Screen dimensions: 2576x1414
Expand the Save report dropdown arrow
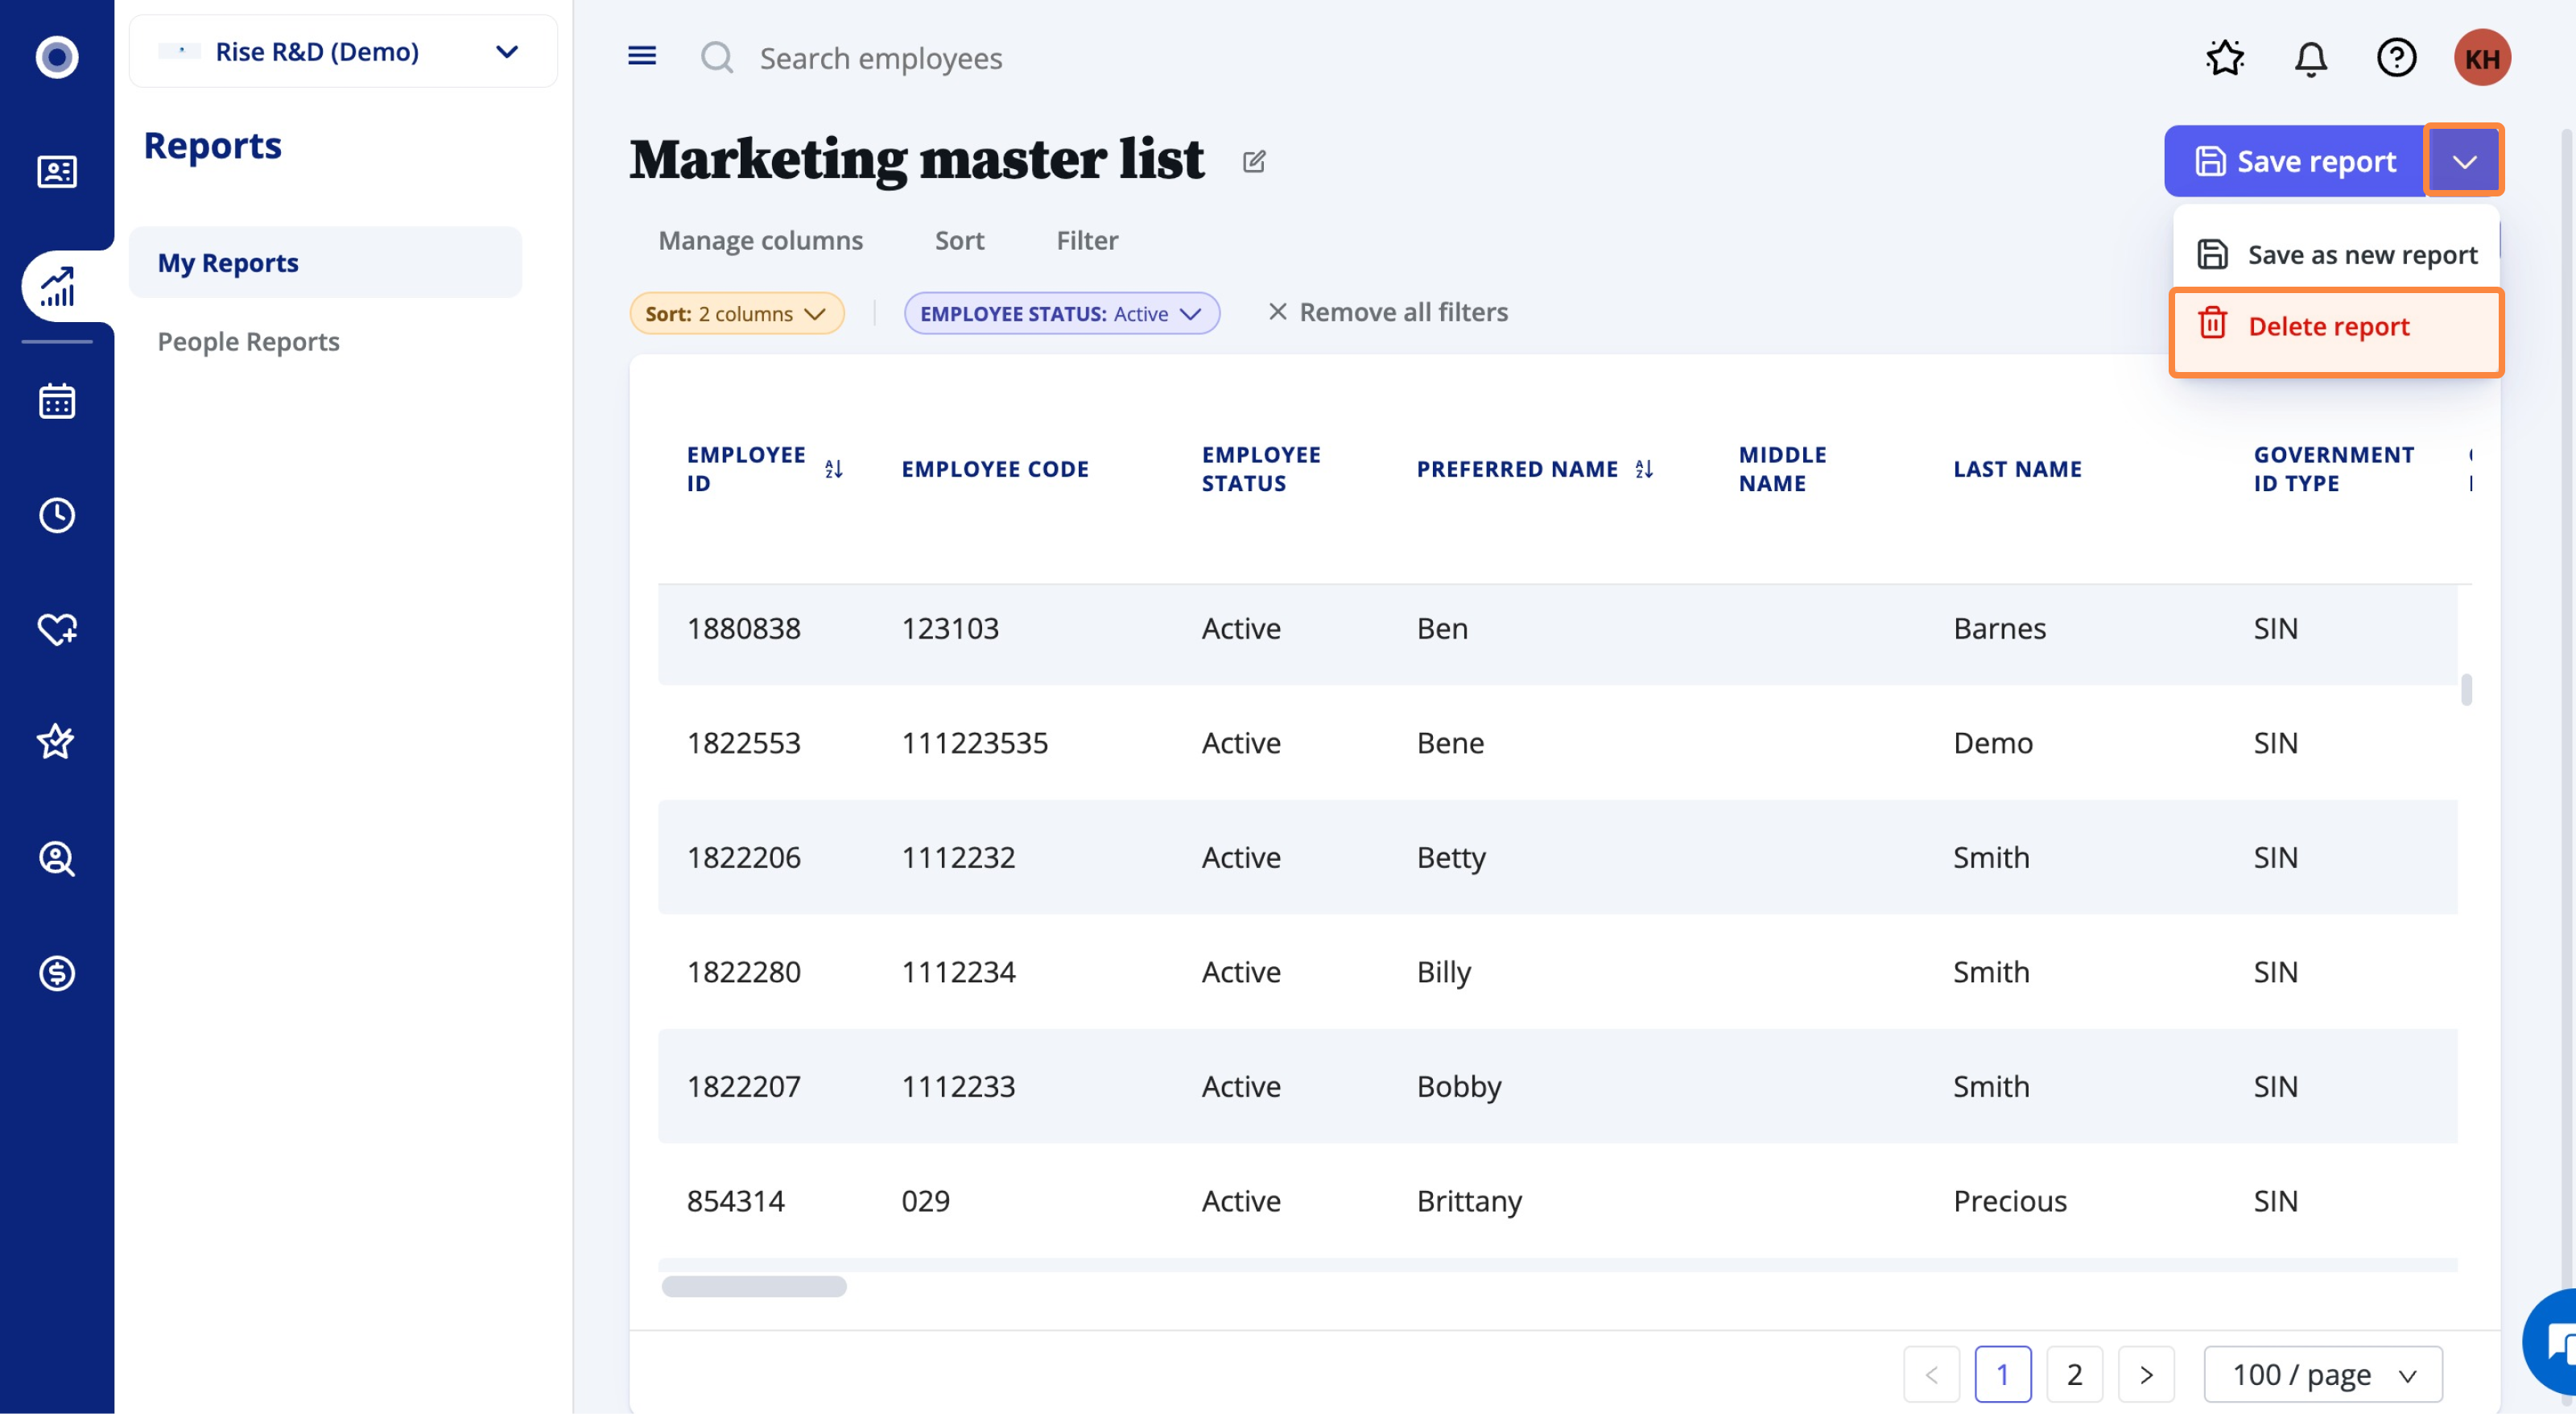click(x=2464, y=160)
